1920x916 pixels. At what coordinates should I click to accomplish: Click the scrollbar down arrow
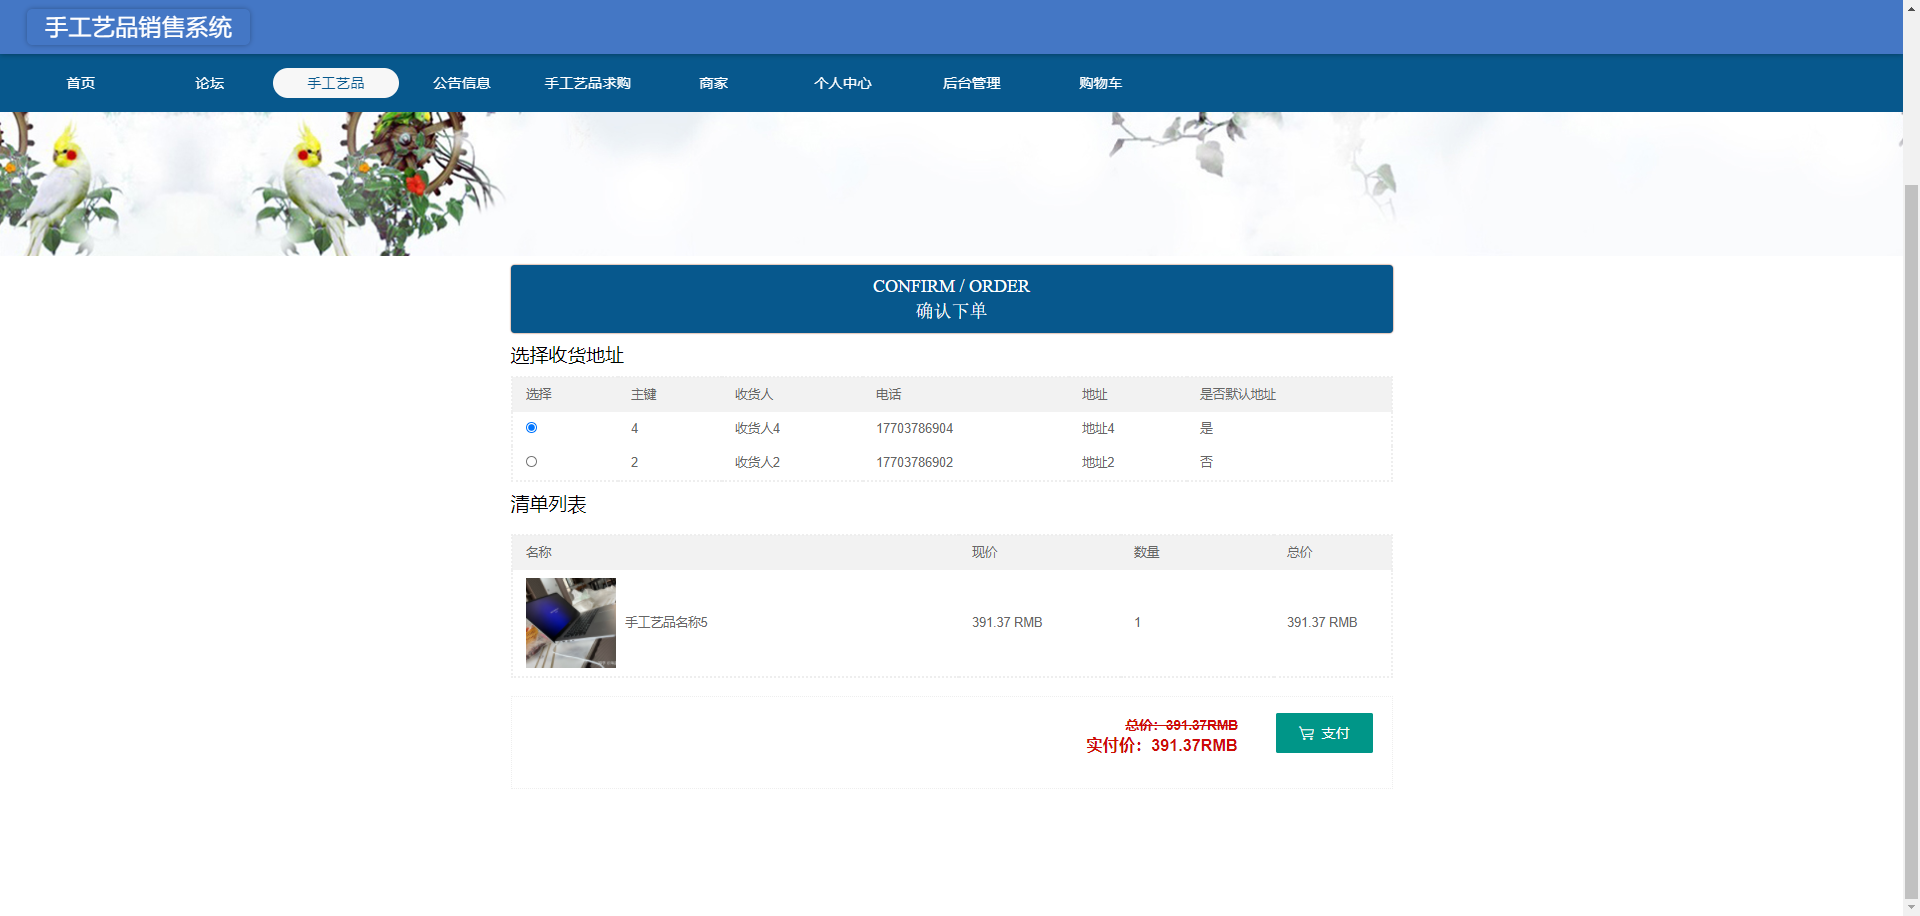click(1911, 907)
